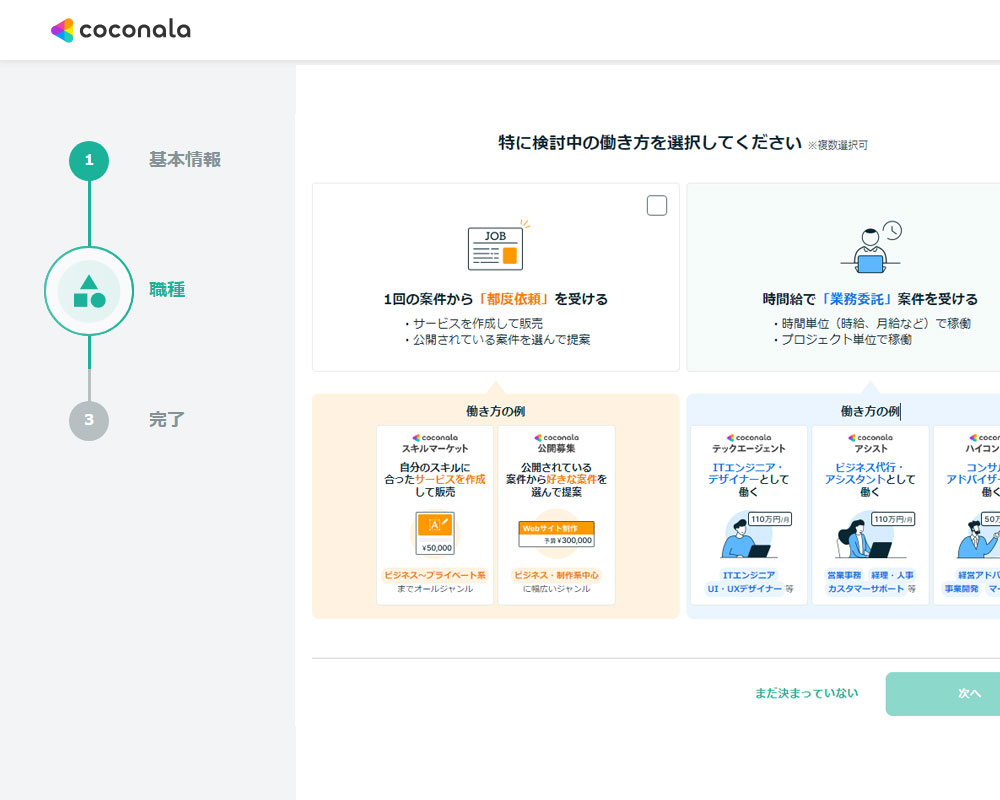
Task: Click まだ決まっていない link
Action: [x=806, y=693]
